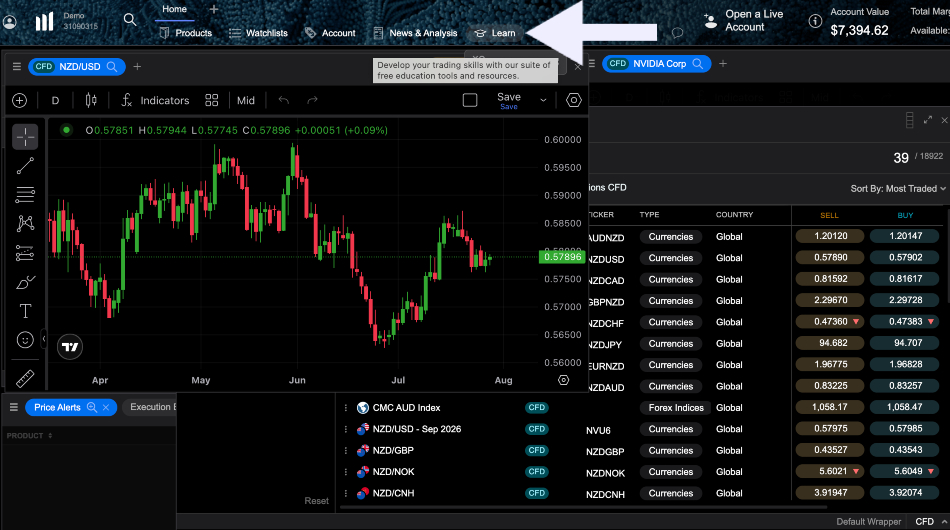Open the Account menu

click(330, 33)
